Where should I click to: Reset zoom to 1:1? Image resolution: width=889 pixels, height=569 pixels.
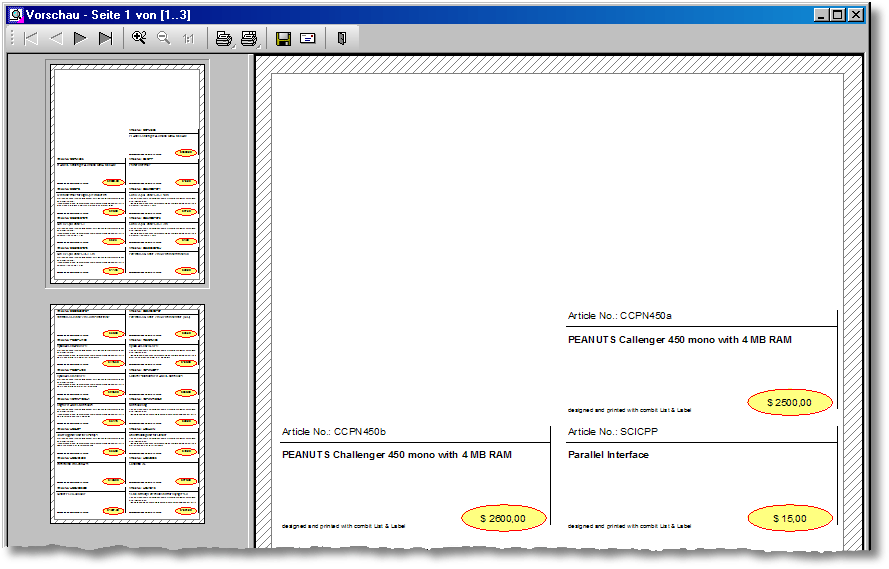coord(189,39)
